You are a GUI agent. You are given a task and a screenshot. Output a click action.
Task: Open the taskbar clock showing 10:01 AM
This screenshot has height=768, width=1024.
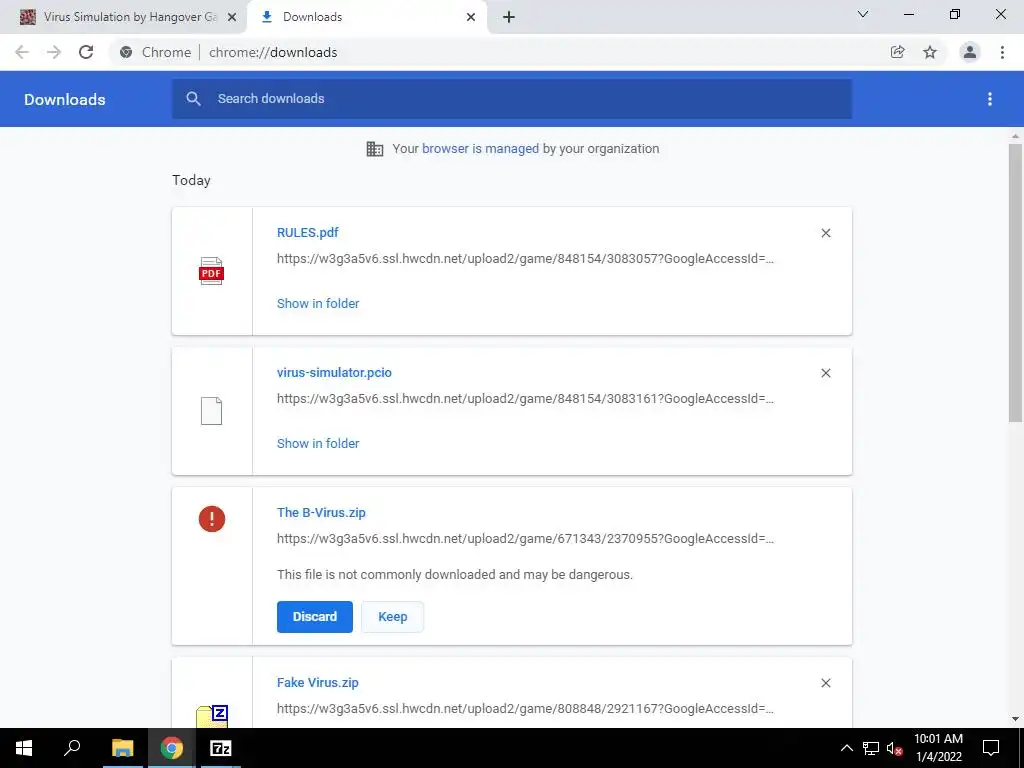938,748
